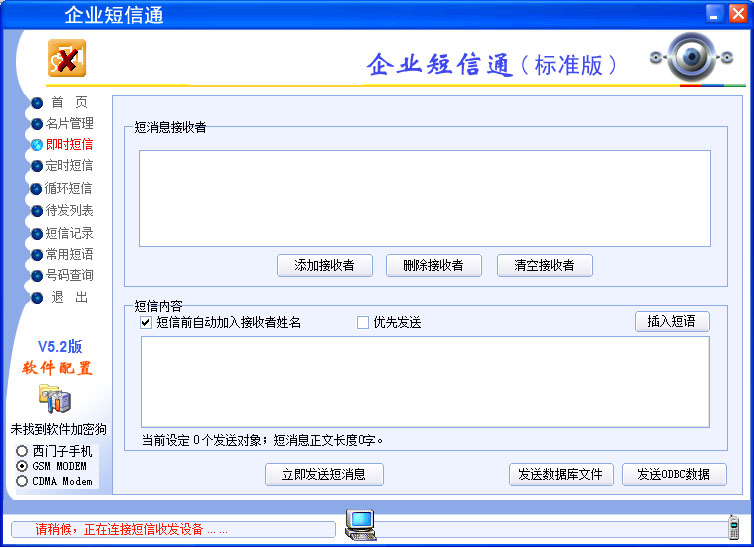Click the globe bullet beside 退出

[x=37, y=298]
